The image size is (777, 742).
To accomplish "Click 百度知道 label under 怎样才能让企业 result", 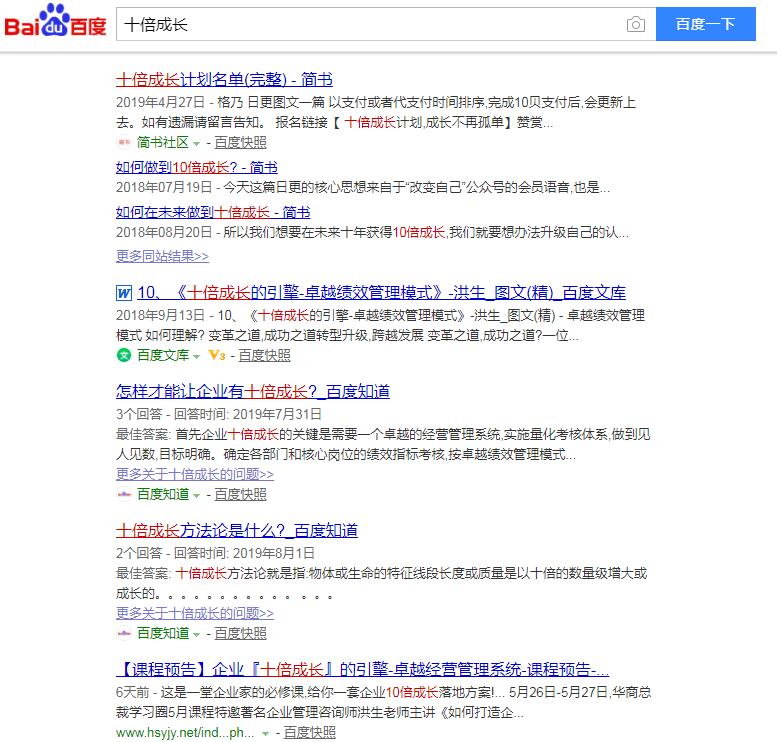I will [x=163, y=494].
